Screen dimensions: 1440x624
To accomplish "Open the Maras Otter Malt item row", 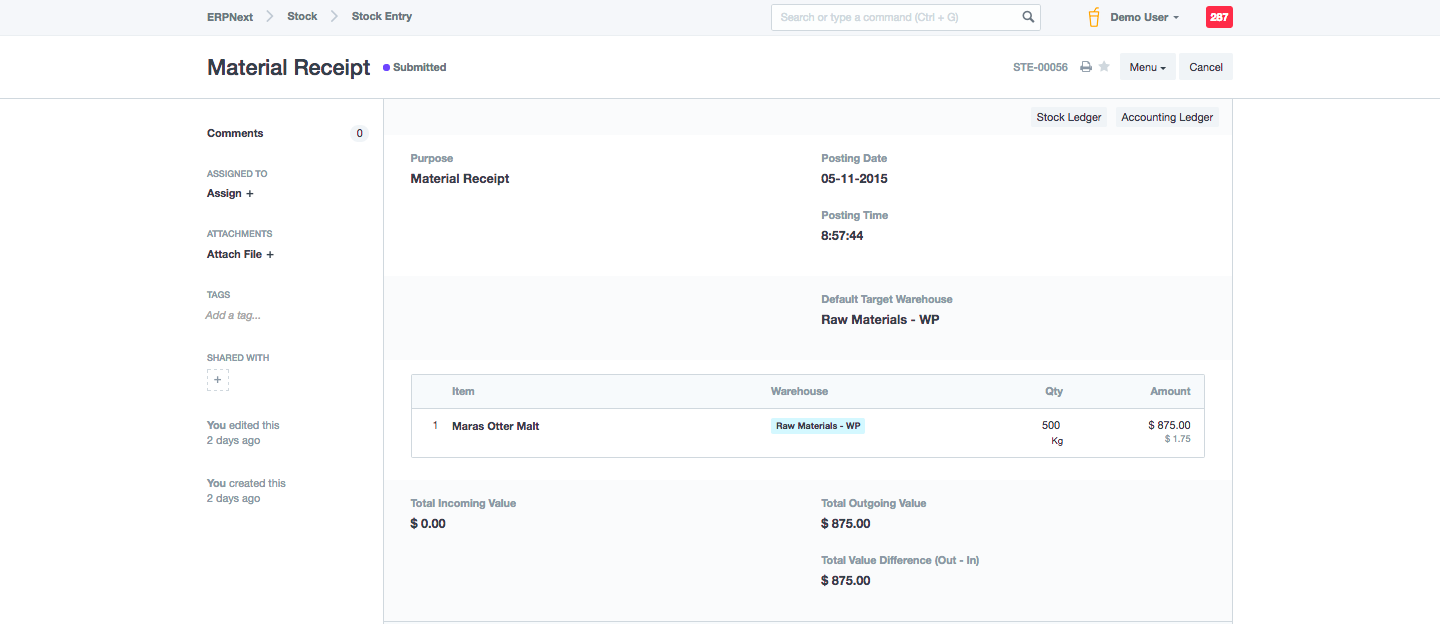I will (x=496, y=426).
